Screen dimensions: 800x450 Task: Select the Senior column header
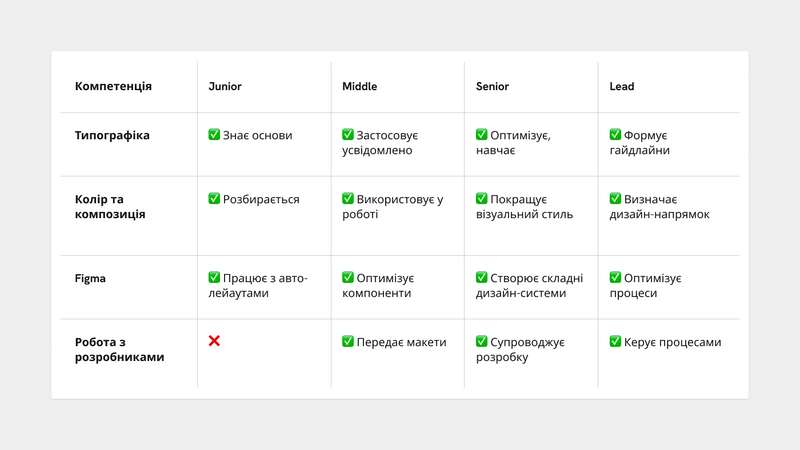click(x=492, y=86)
